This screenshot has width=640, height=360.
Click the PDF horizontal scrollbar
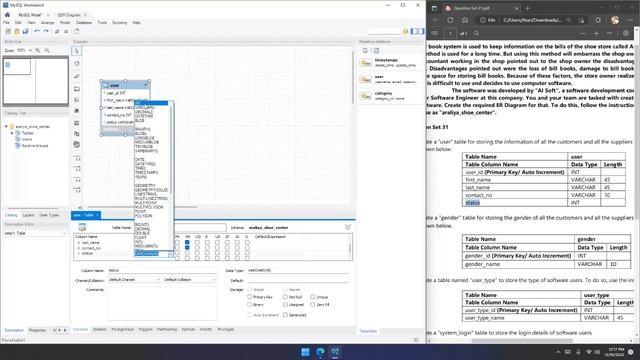pos(522,340)
